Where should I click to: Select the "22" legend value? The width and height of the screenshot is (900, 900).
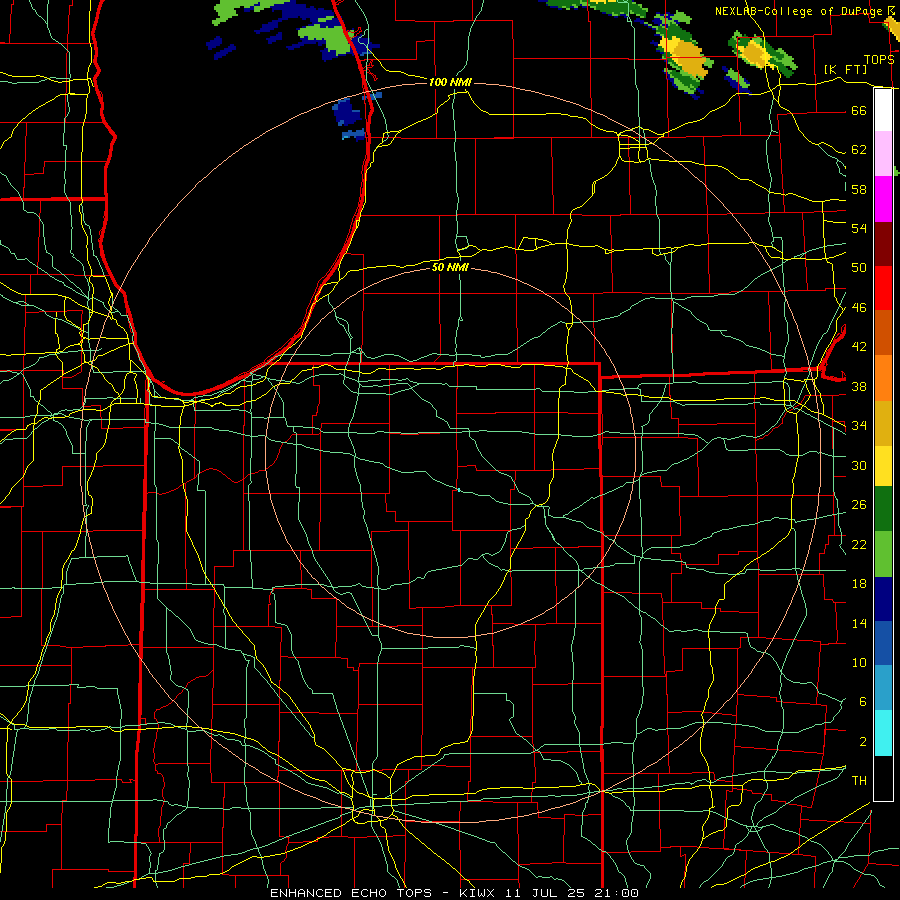859,544
